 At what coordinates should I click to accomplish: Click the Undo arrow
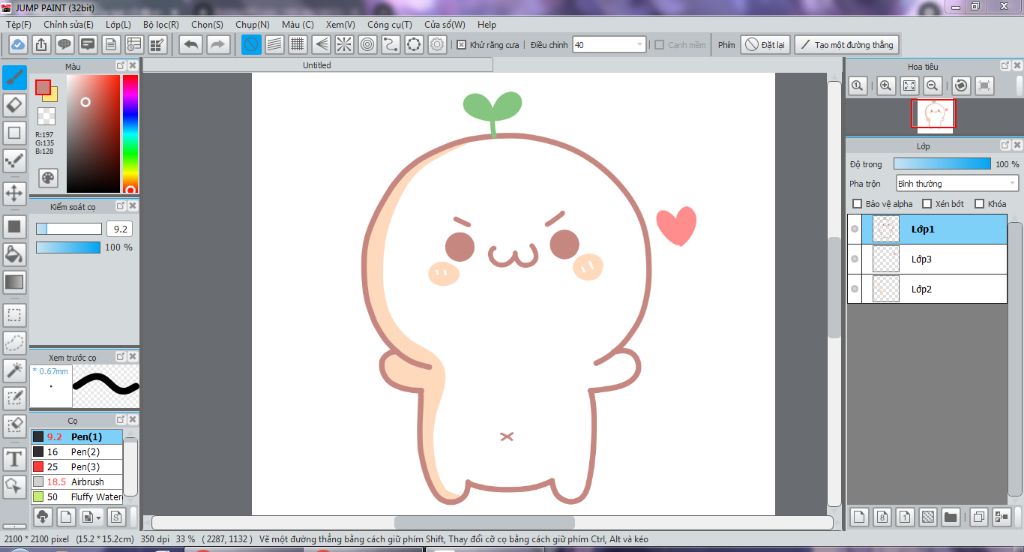[191, 44]
